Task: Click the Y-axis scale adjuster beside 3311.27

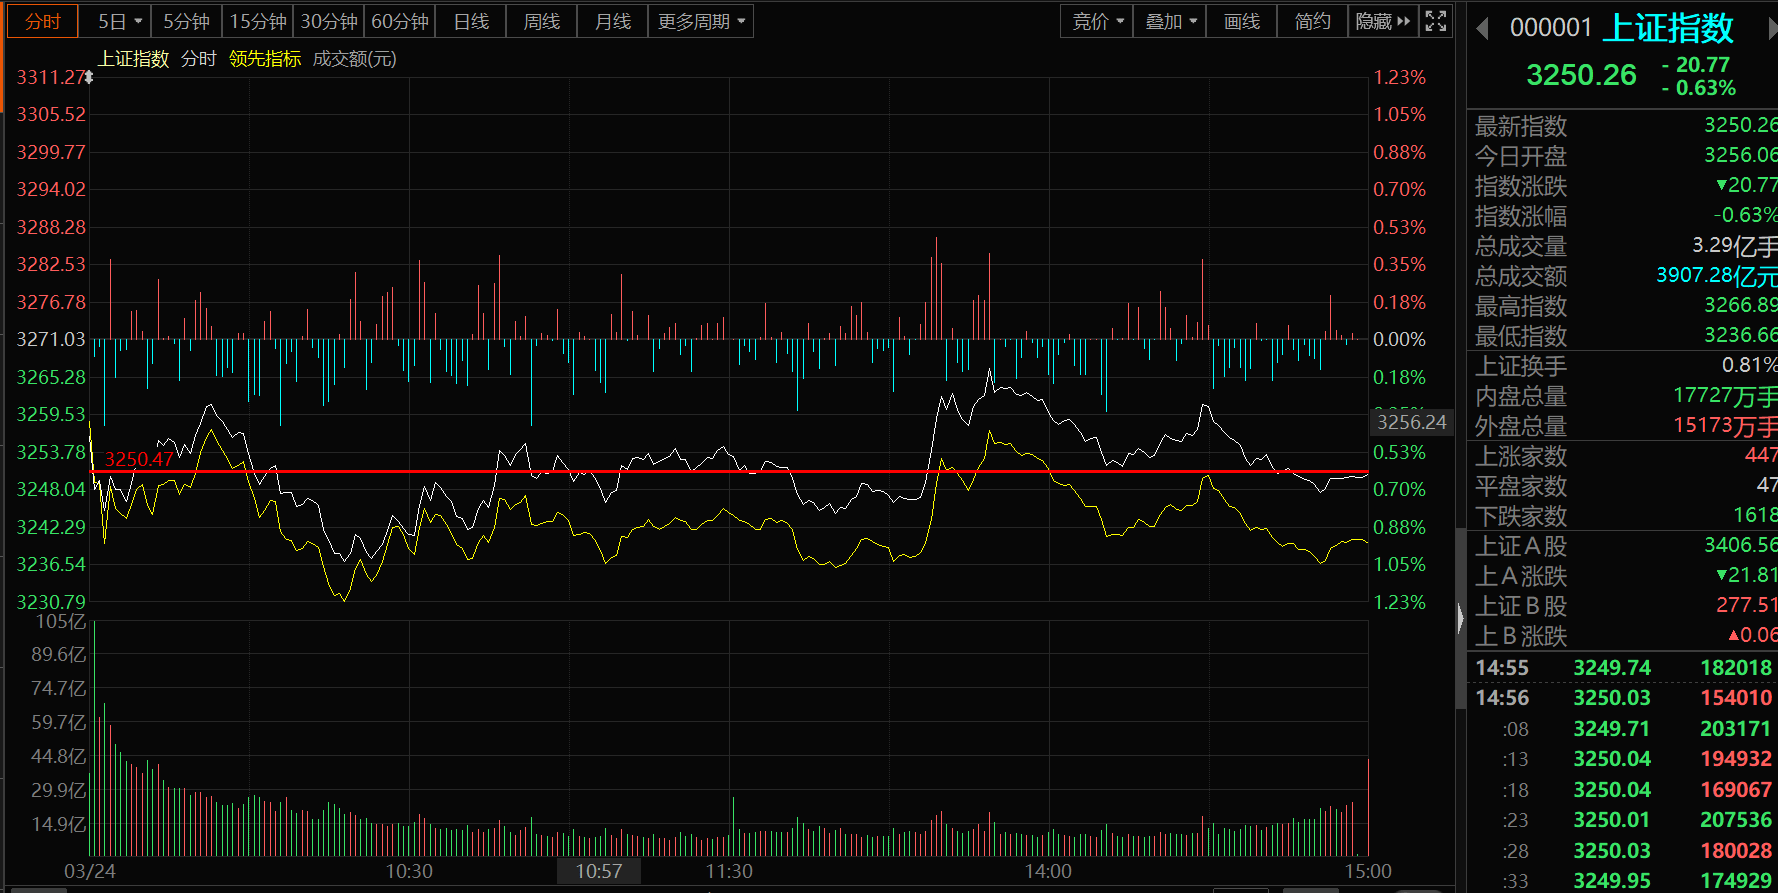Action: tap(88, 77)
